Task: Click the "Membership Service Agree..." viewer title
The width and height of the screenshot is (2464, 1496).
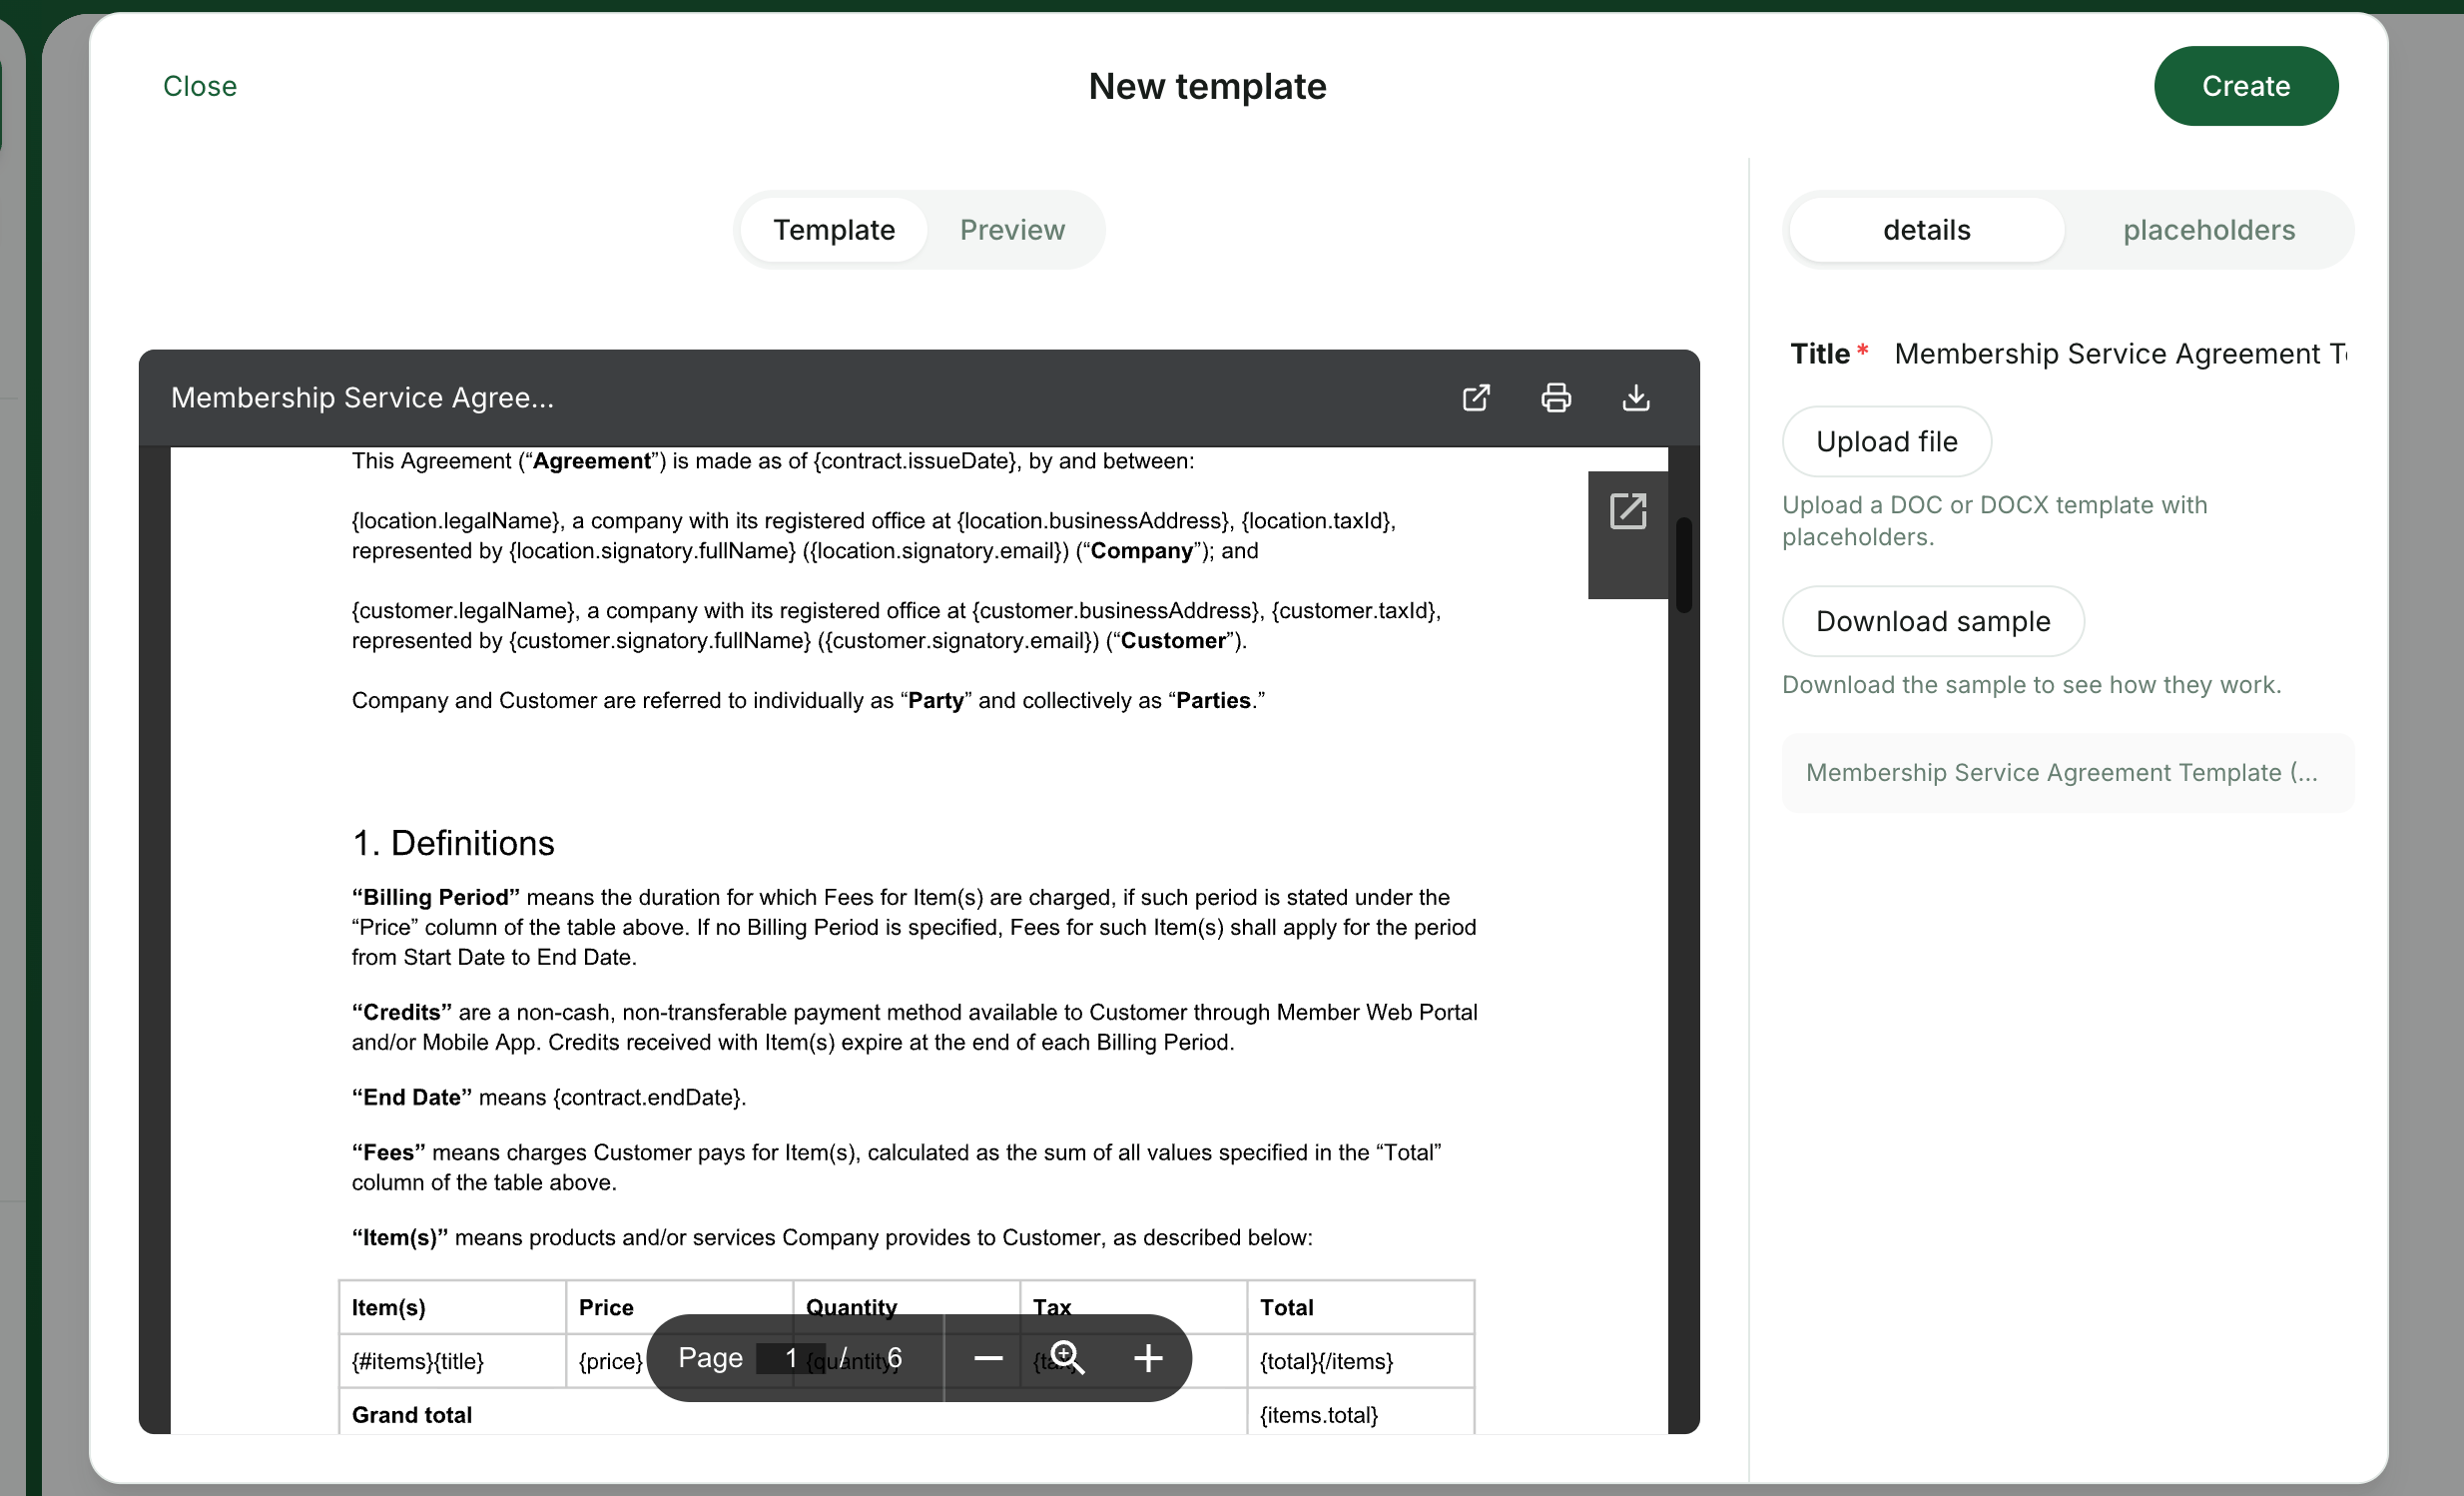Action: [x=362, y=398]
